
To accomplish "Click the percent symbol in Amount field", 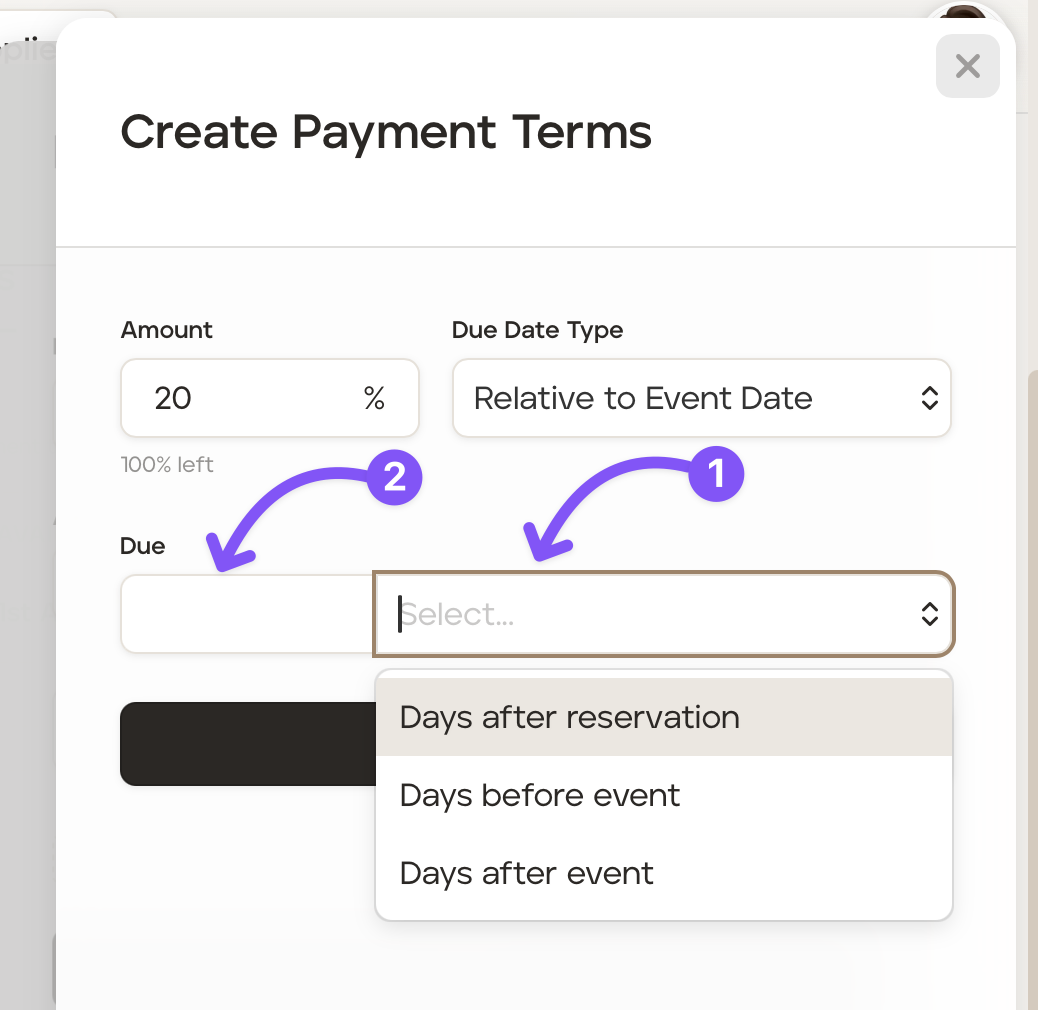I will 374,399.
